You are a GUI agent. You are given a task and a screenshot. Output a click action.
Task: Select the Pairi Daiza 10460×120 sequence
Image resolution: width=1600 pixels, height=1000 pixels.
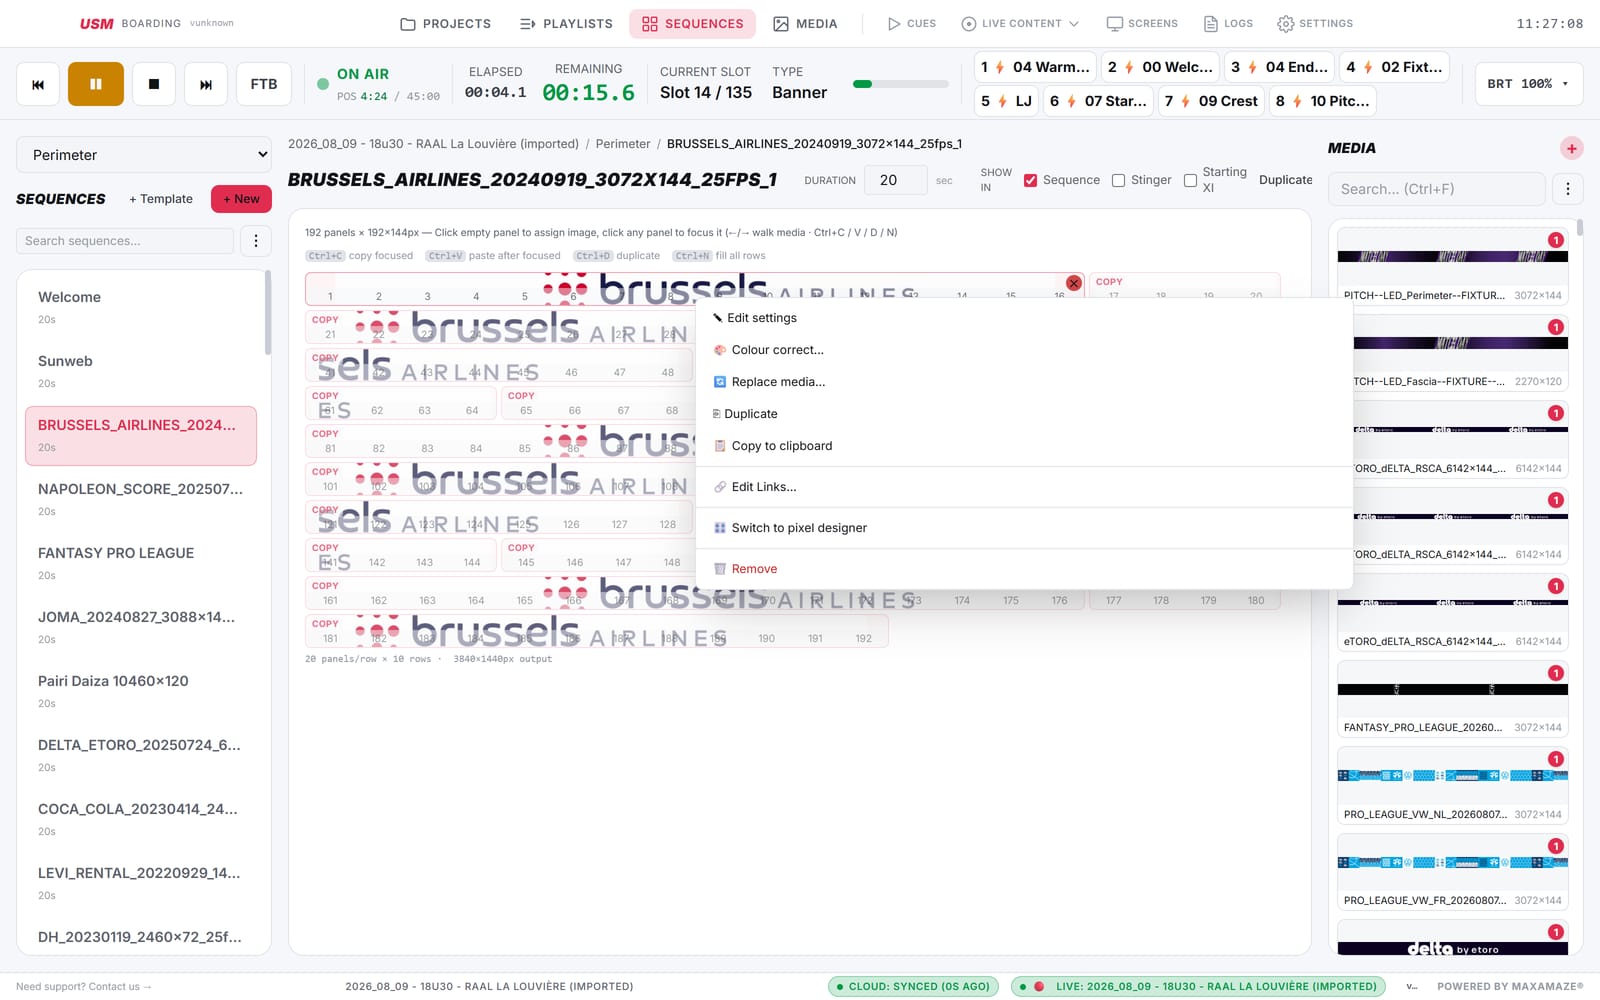click(141, 691)
